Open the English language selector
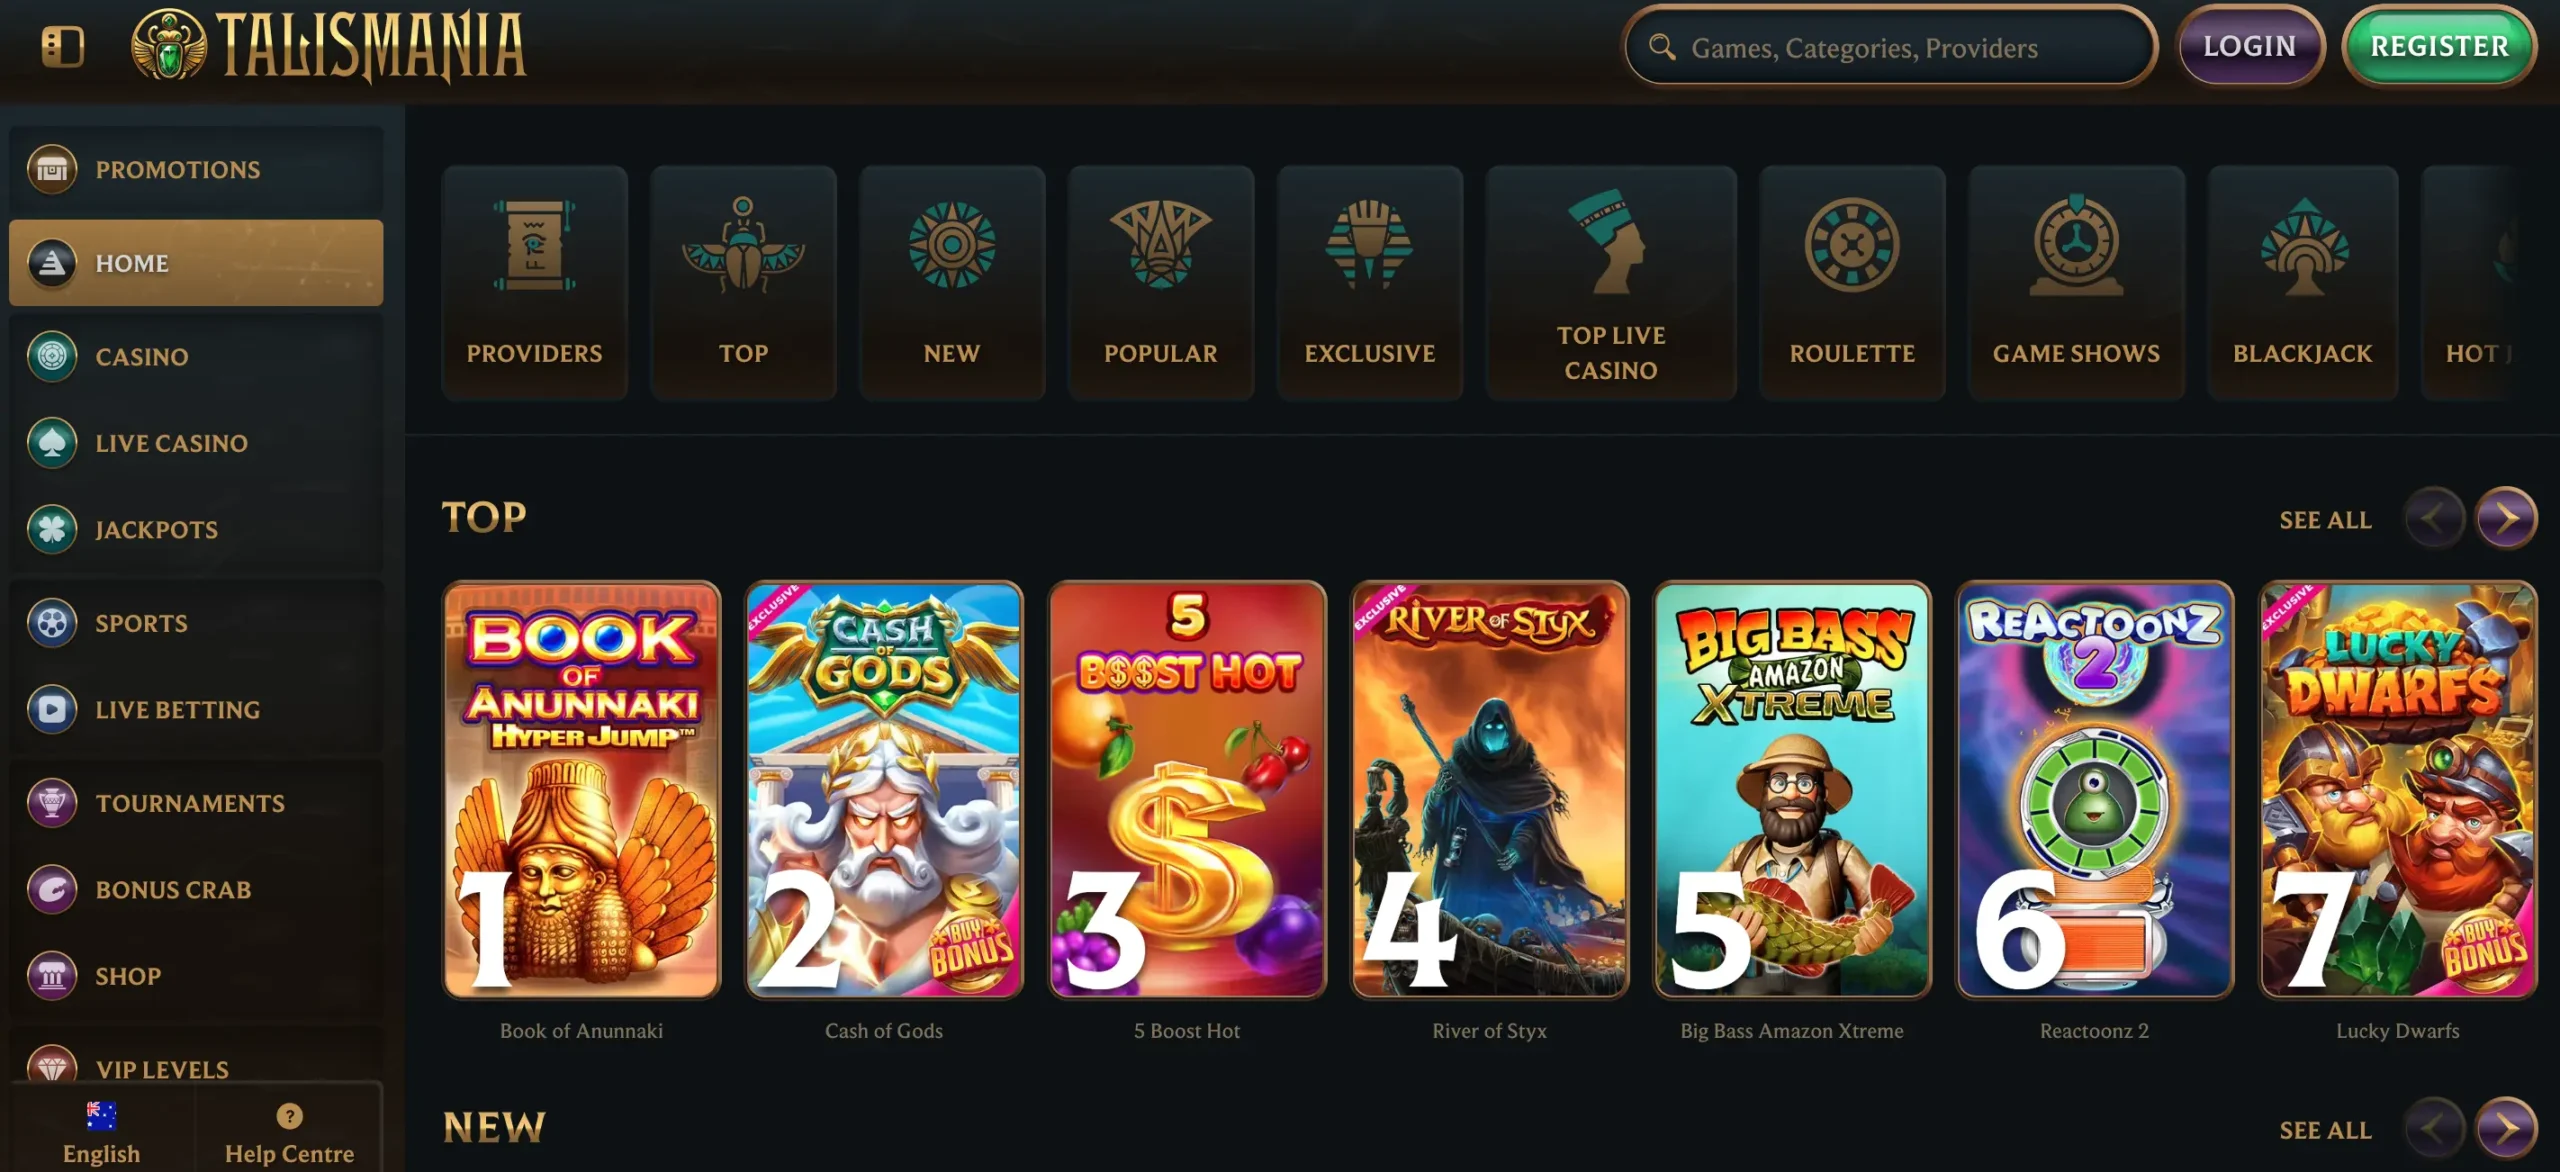Viewport: 2560px width, 1172px height. pos(101,1132)
